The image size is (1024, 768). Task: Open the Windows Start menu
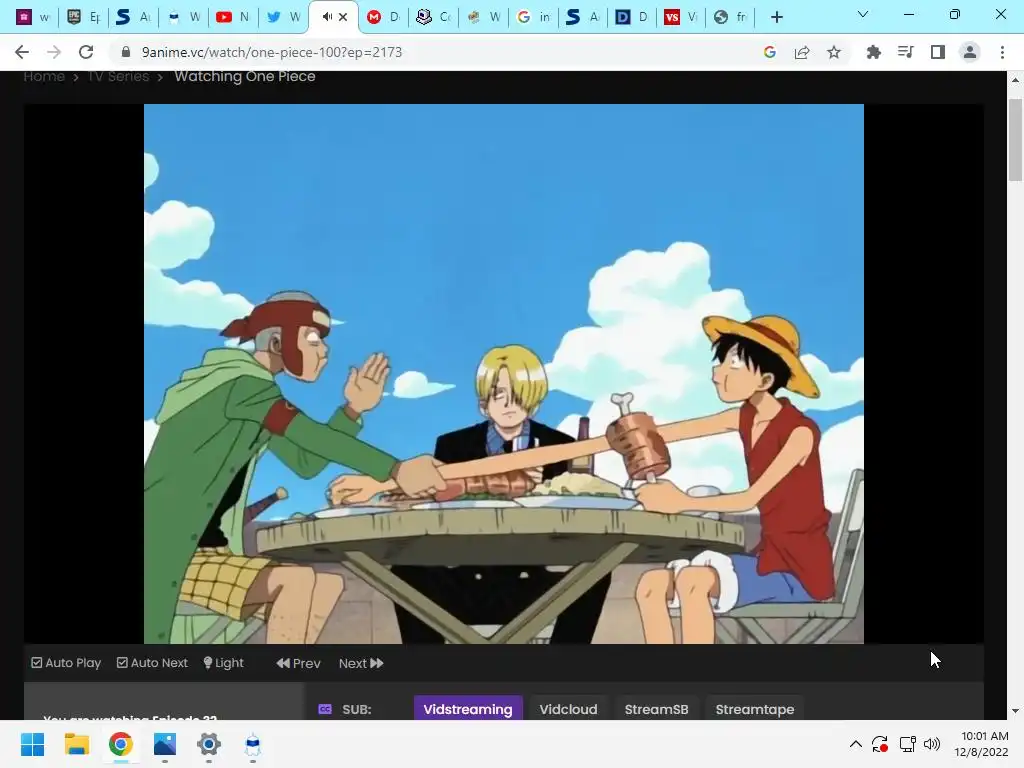(x=33, y=744)
